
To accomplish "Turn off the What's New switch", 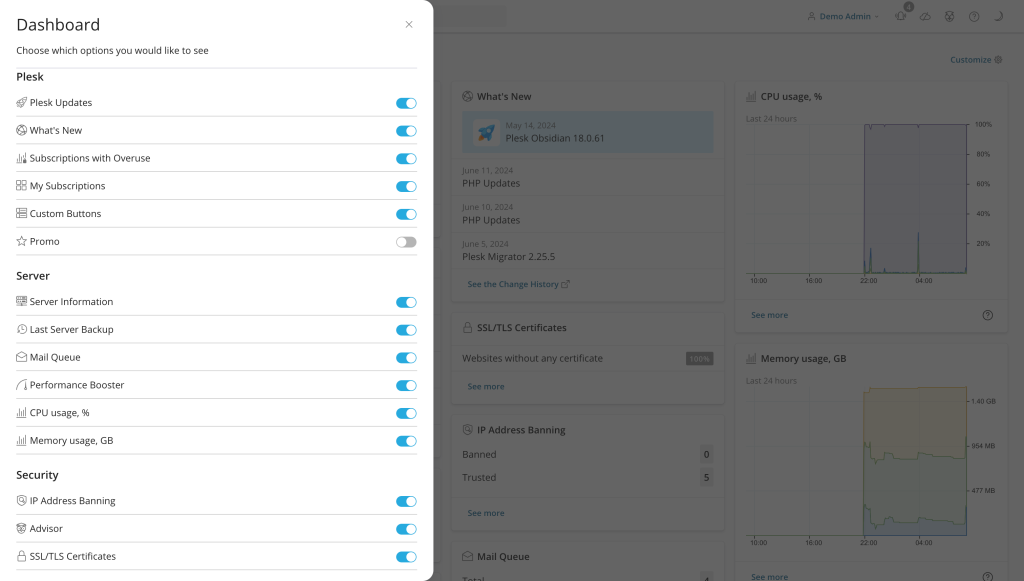I will pos(406,131).
